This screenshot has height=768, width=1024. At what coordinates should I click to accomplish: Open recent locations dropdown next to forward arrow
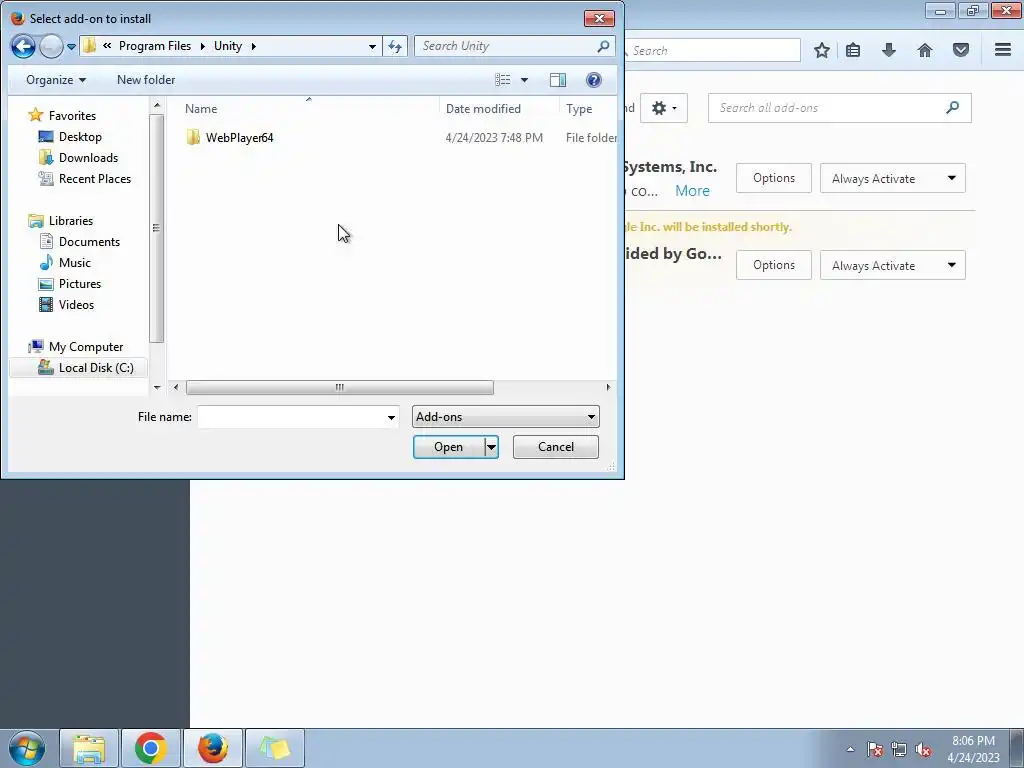coord(71,47)
